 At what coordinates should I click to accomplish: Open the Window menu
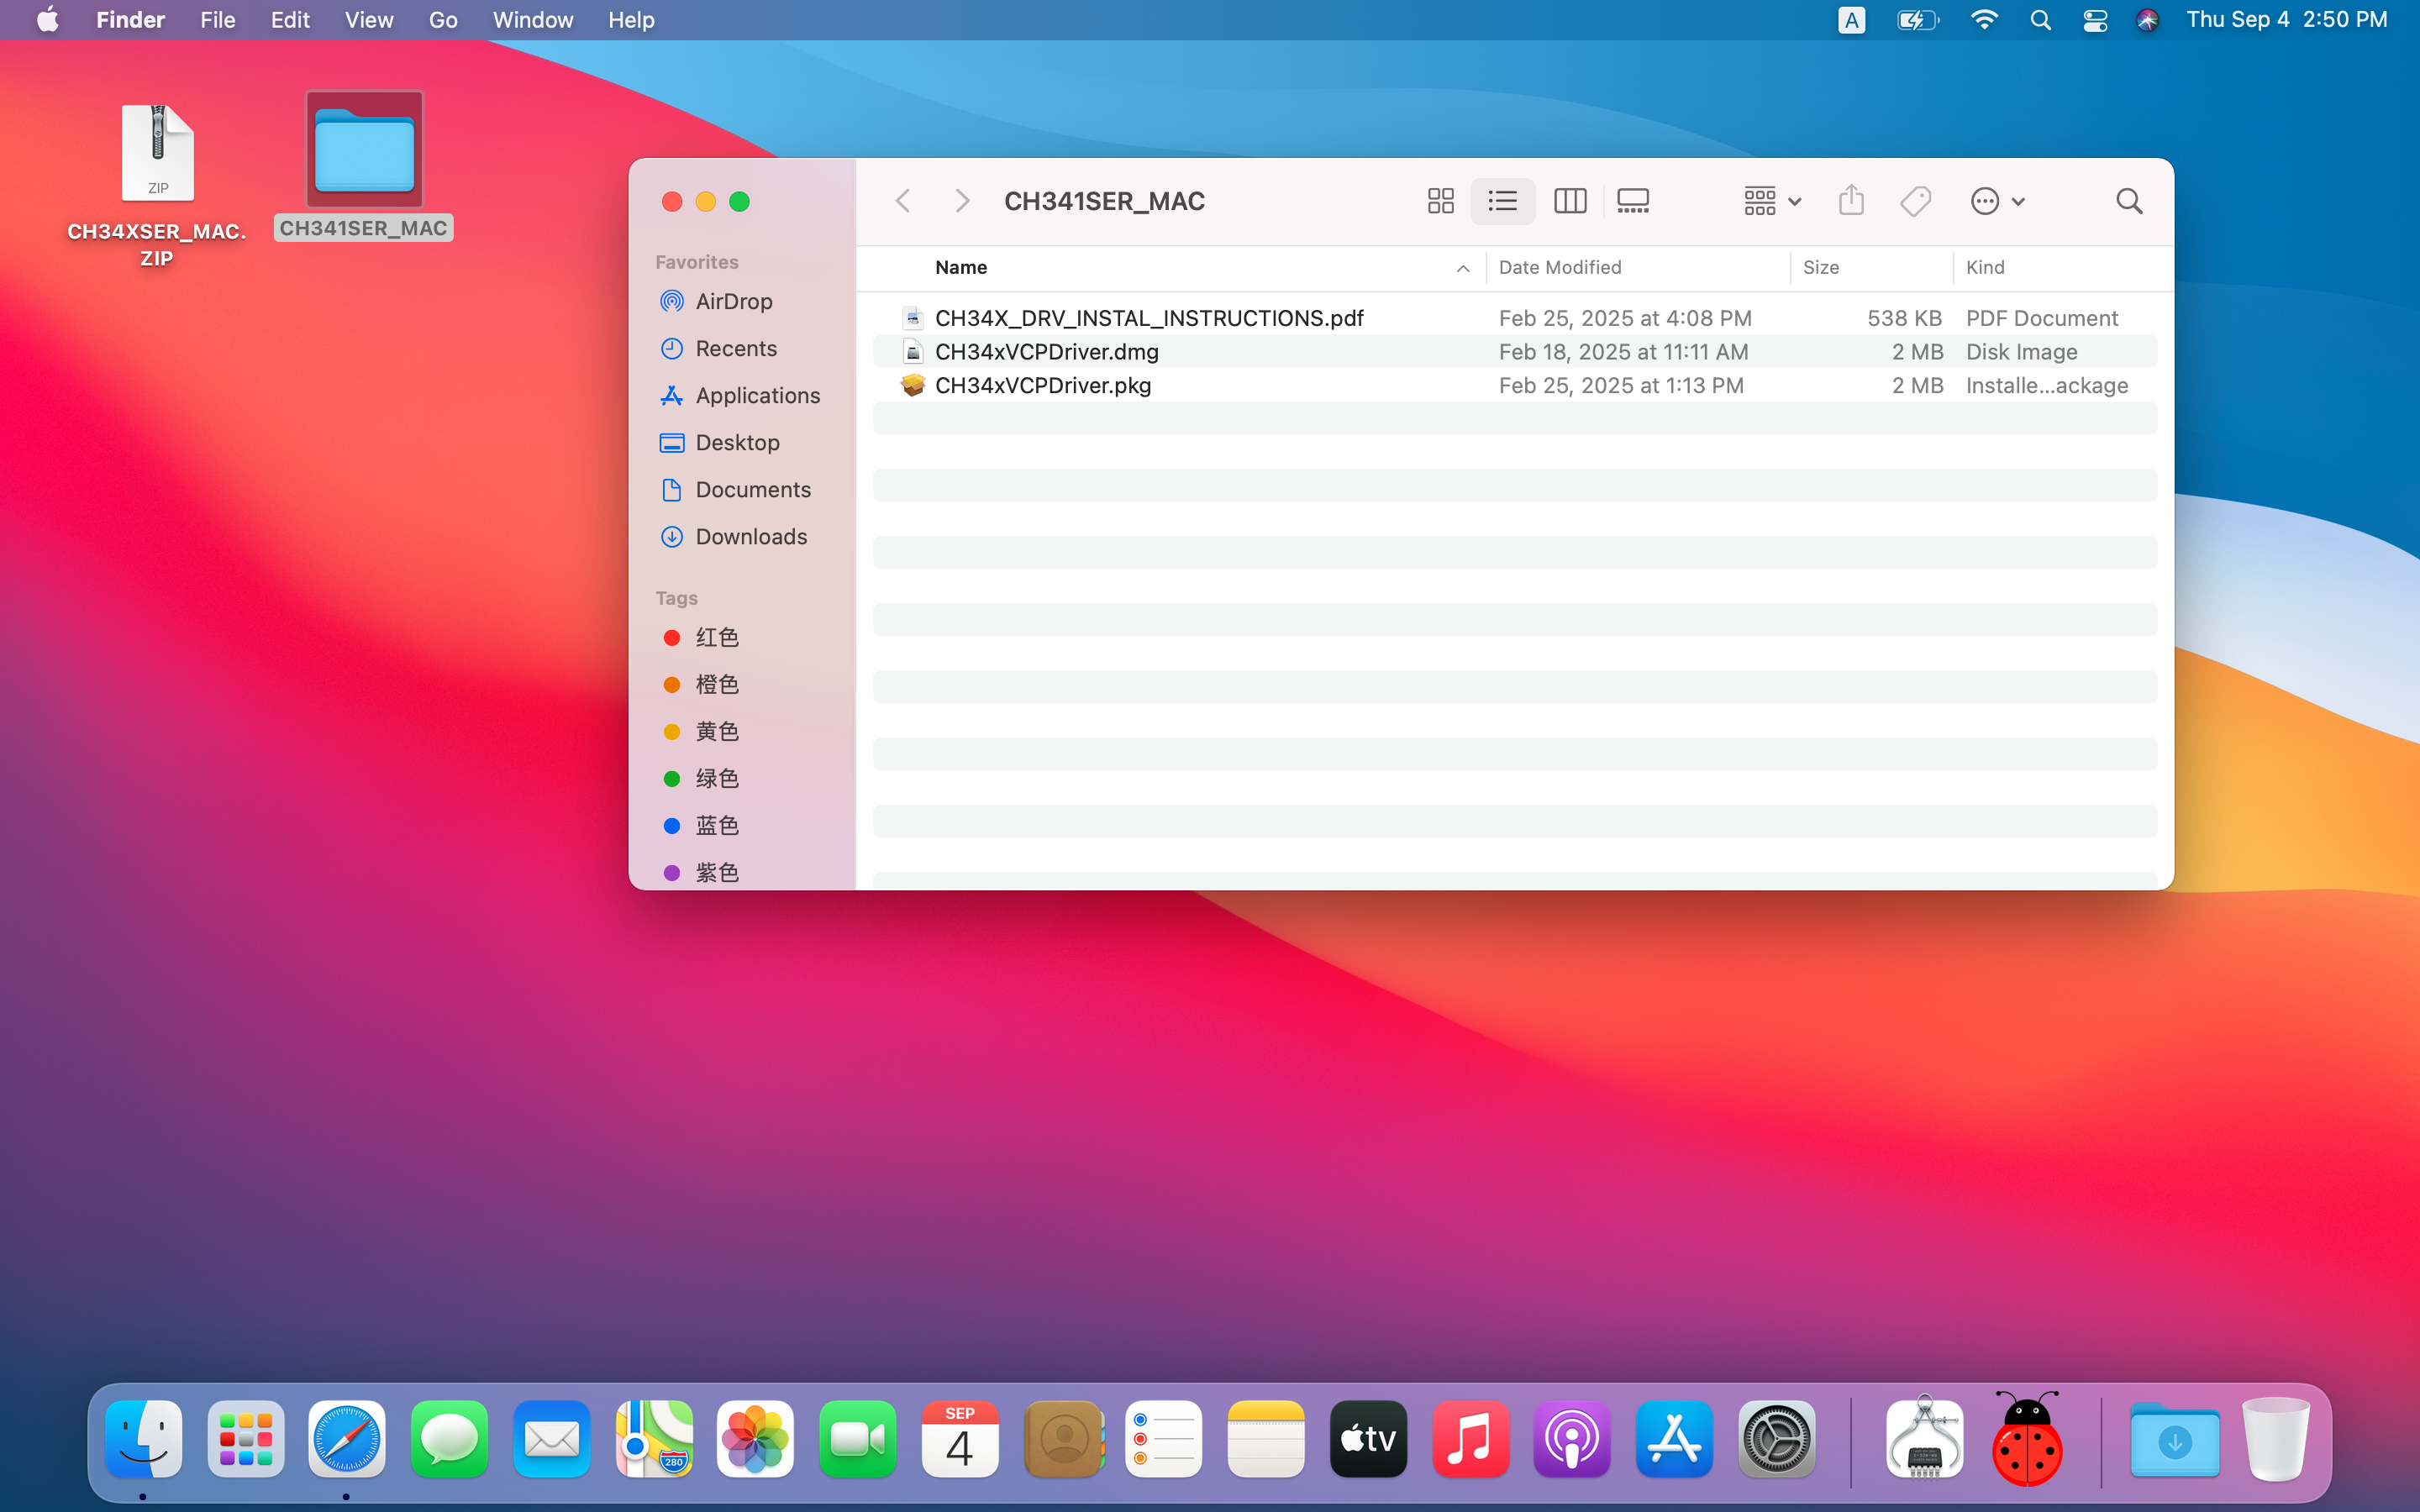pyautogui.click(x=533, y=20)
